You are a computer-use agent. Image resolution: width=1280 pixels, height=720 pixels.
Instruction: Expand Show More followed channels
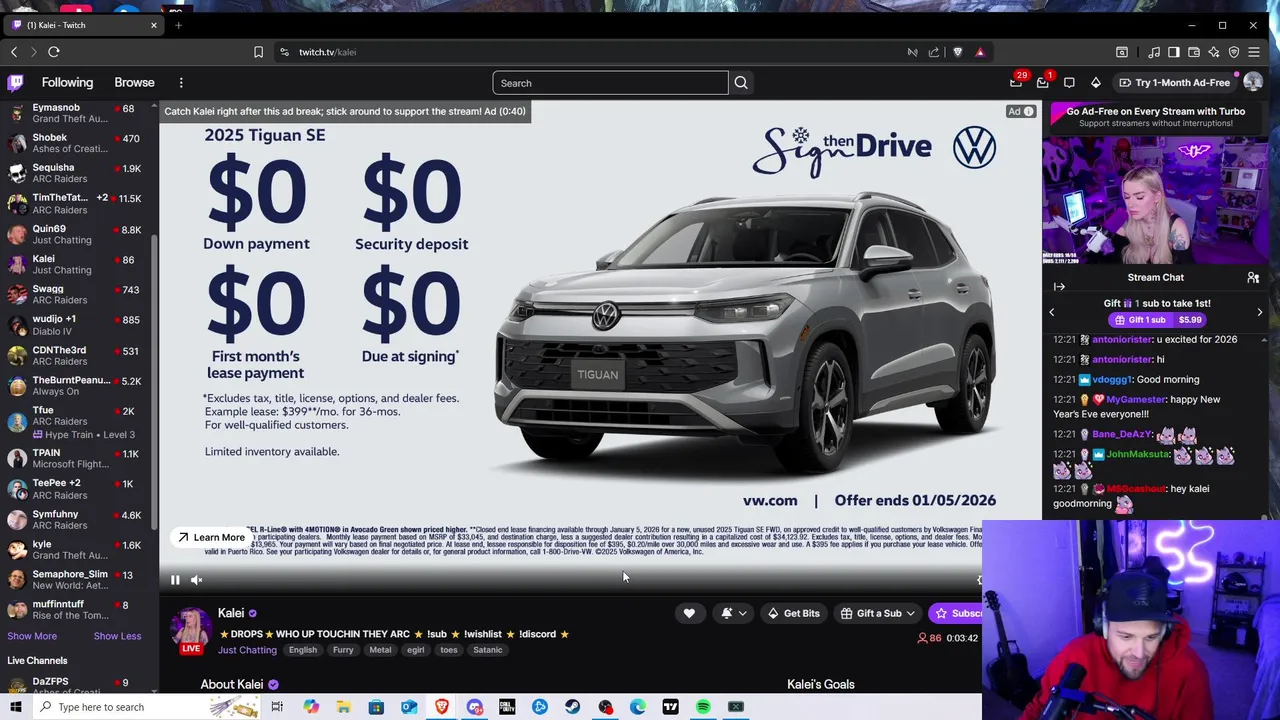(32, 636)
